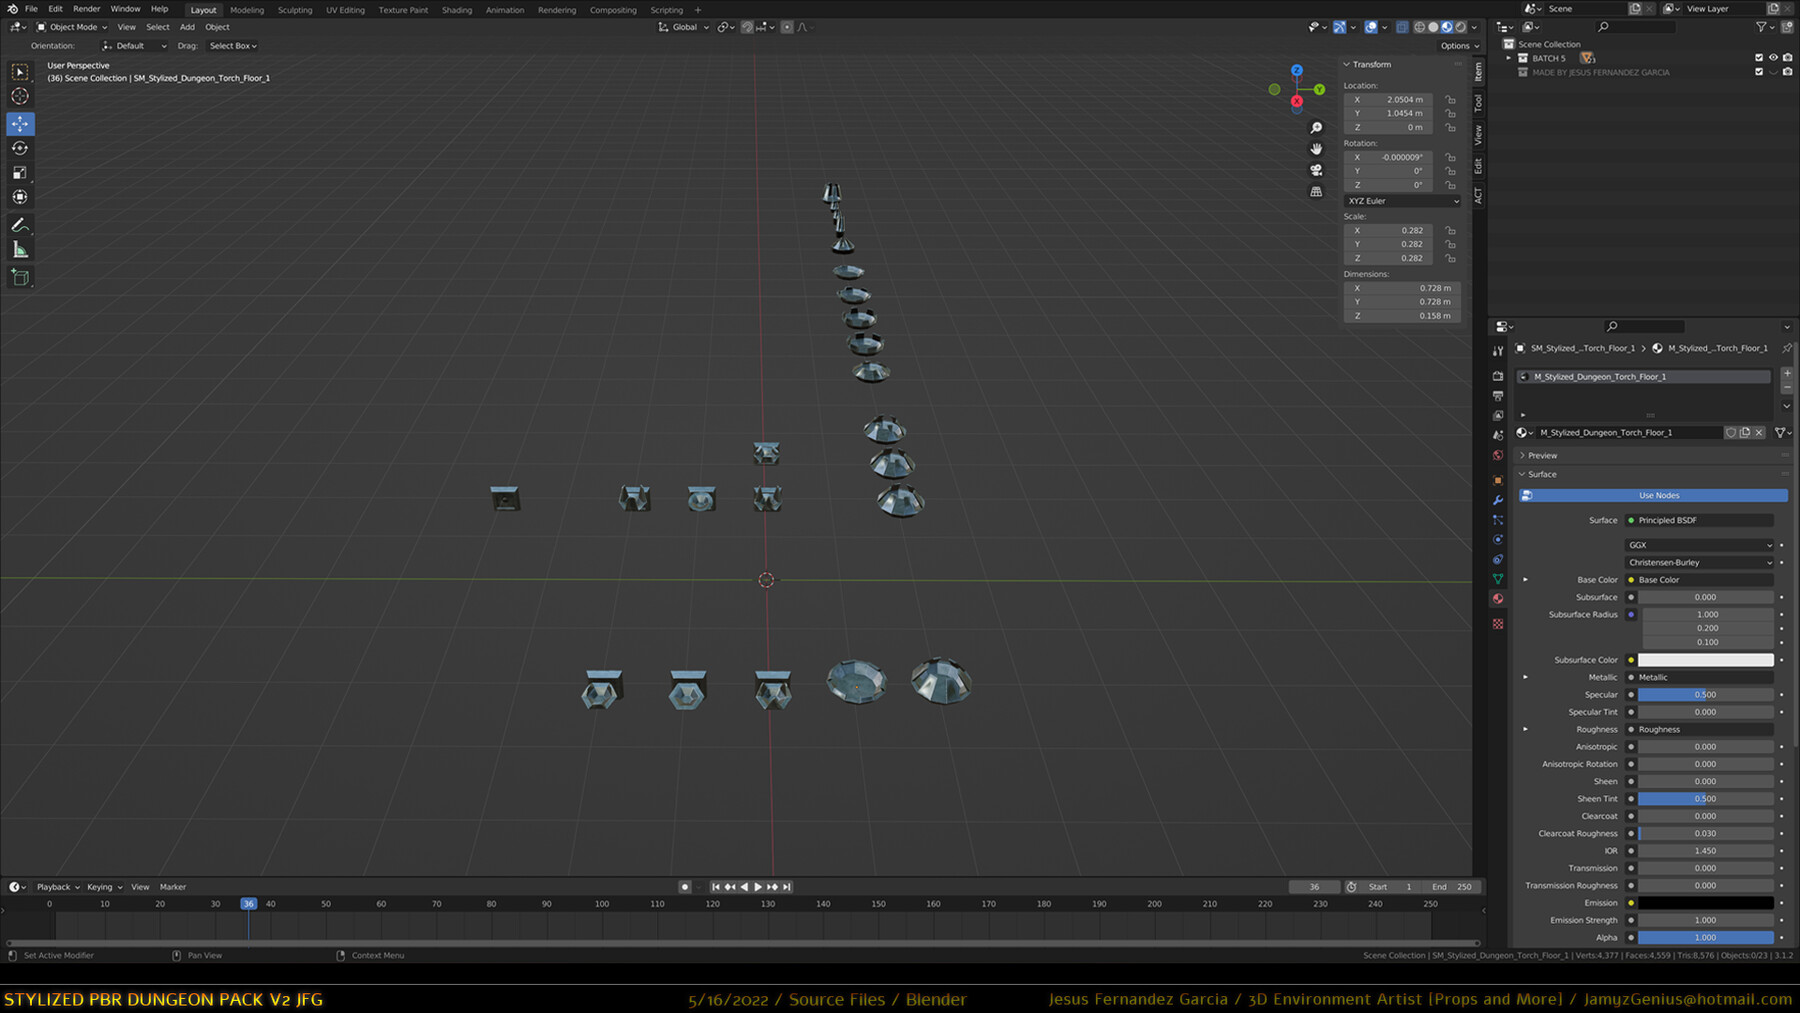Open the Render menu
This screenshot has width=1800, height=1013.
(86, 9)
